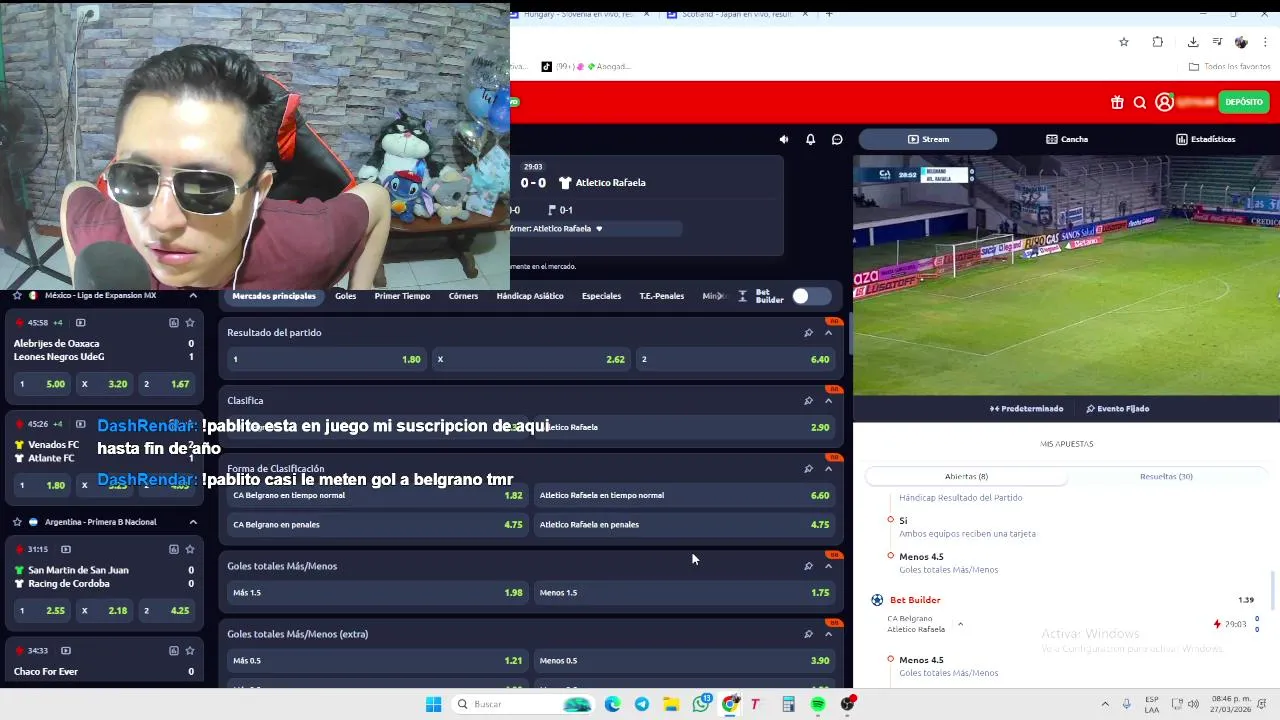
Task: Open Telegram from the taskbar
Action: (642, 704)
